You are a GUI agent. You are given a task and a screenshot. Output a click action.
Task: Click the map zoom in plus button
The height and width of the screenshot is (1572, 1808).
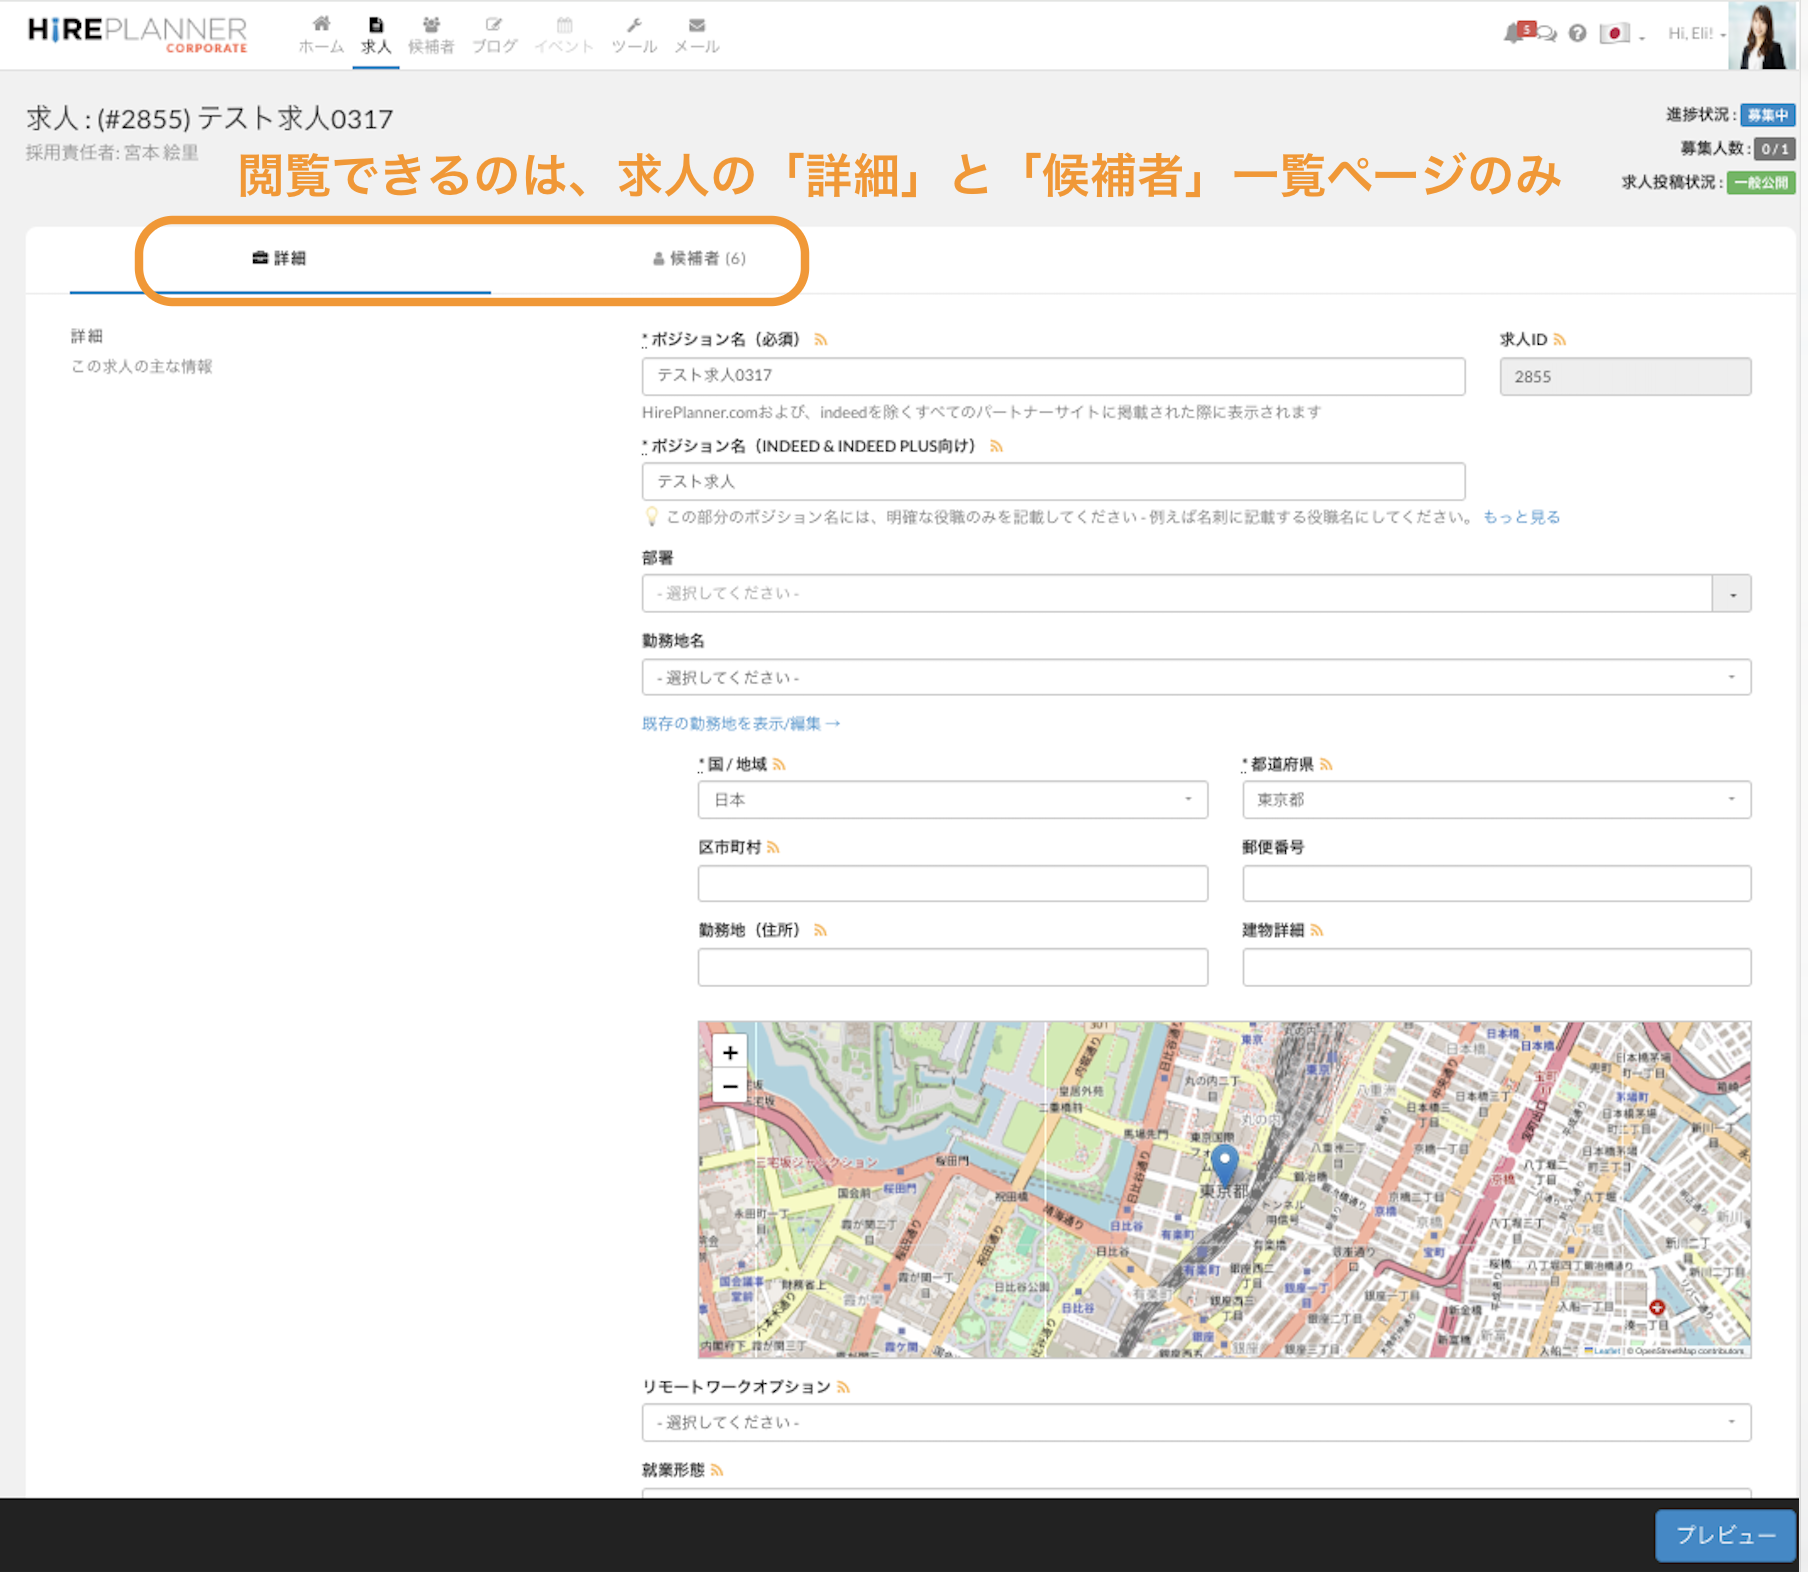pos(730,1052)
